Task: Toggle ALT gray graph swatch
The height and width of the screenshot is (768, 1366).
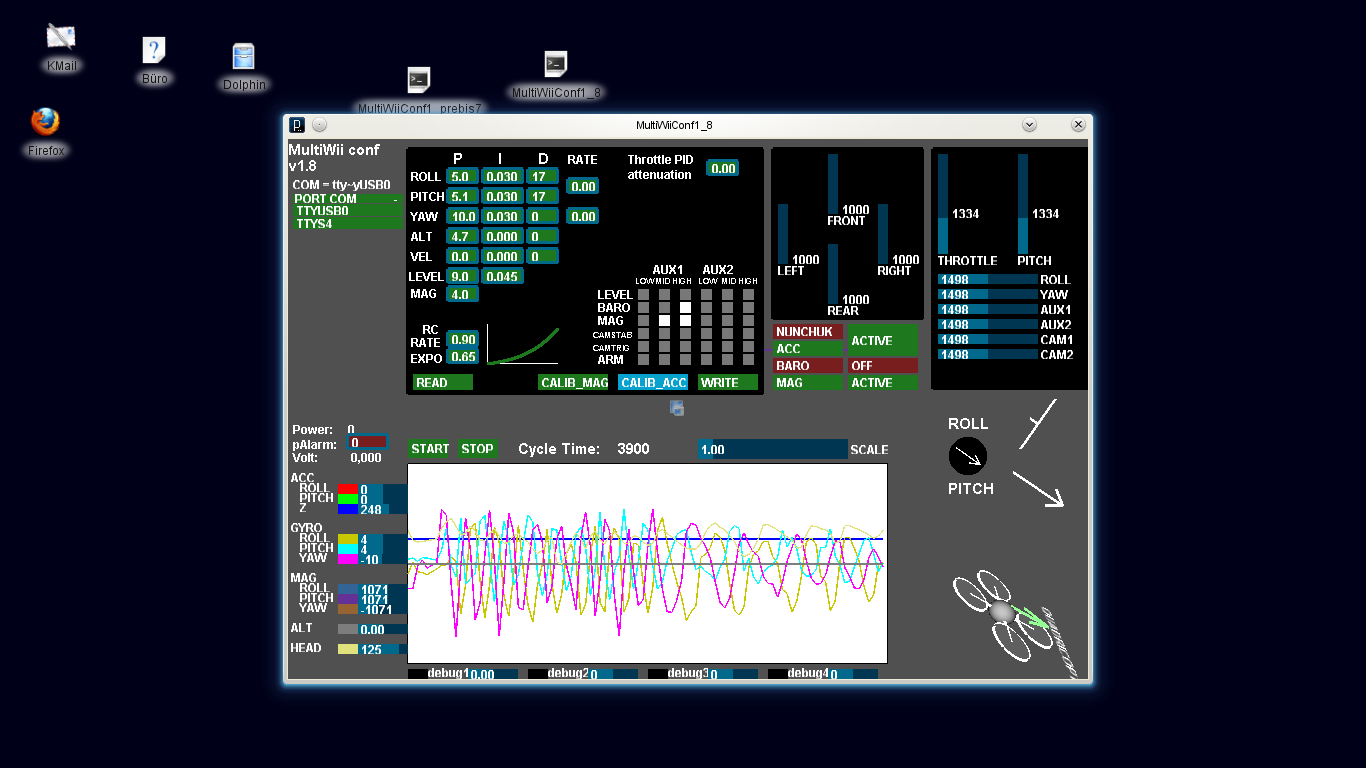Action: 347,629
